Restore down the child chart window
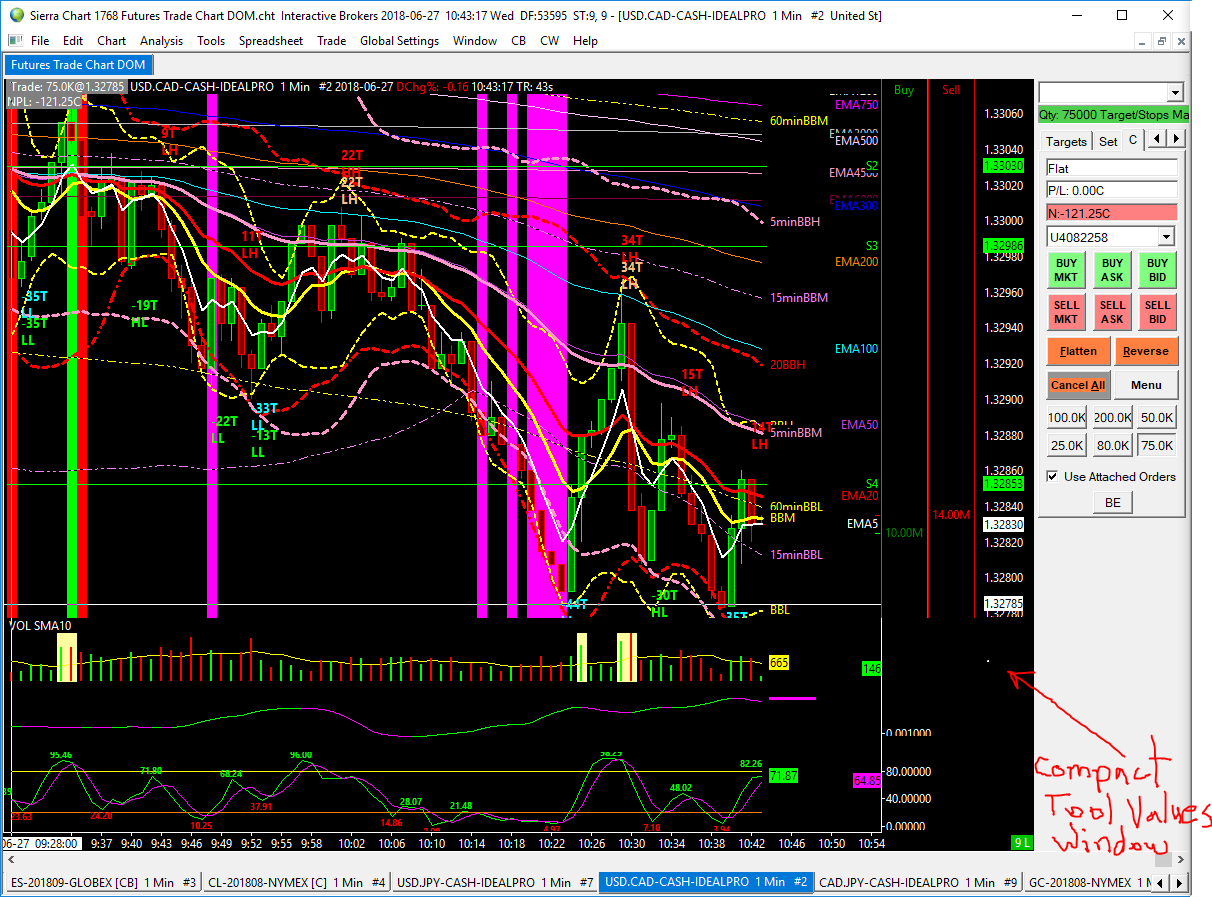This screenshot has height=897, width=1212. click(x=1161, y=40)
